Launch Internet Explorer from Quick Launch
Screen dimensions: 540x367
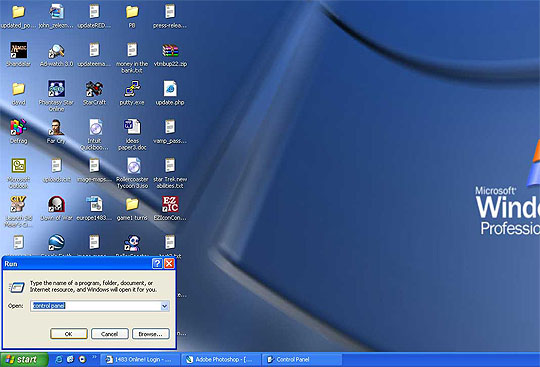[x=59, y=360]
